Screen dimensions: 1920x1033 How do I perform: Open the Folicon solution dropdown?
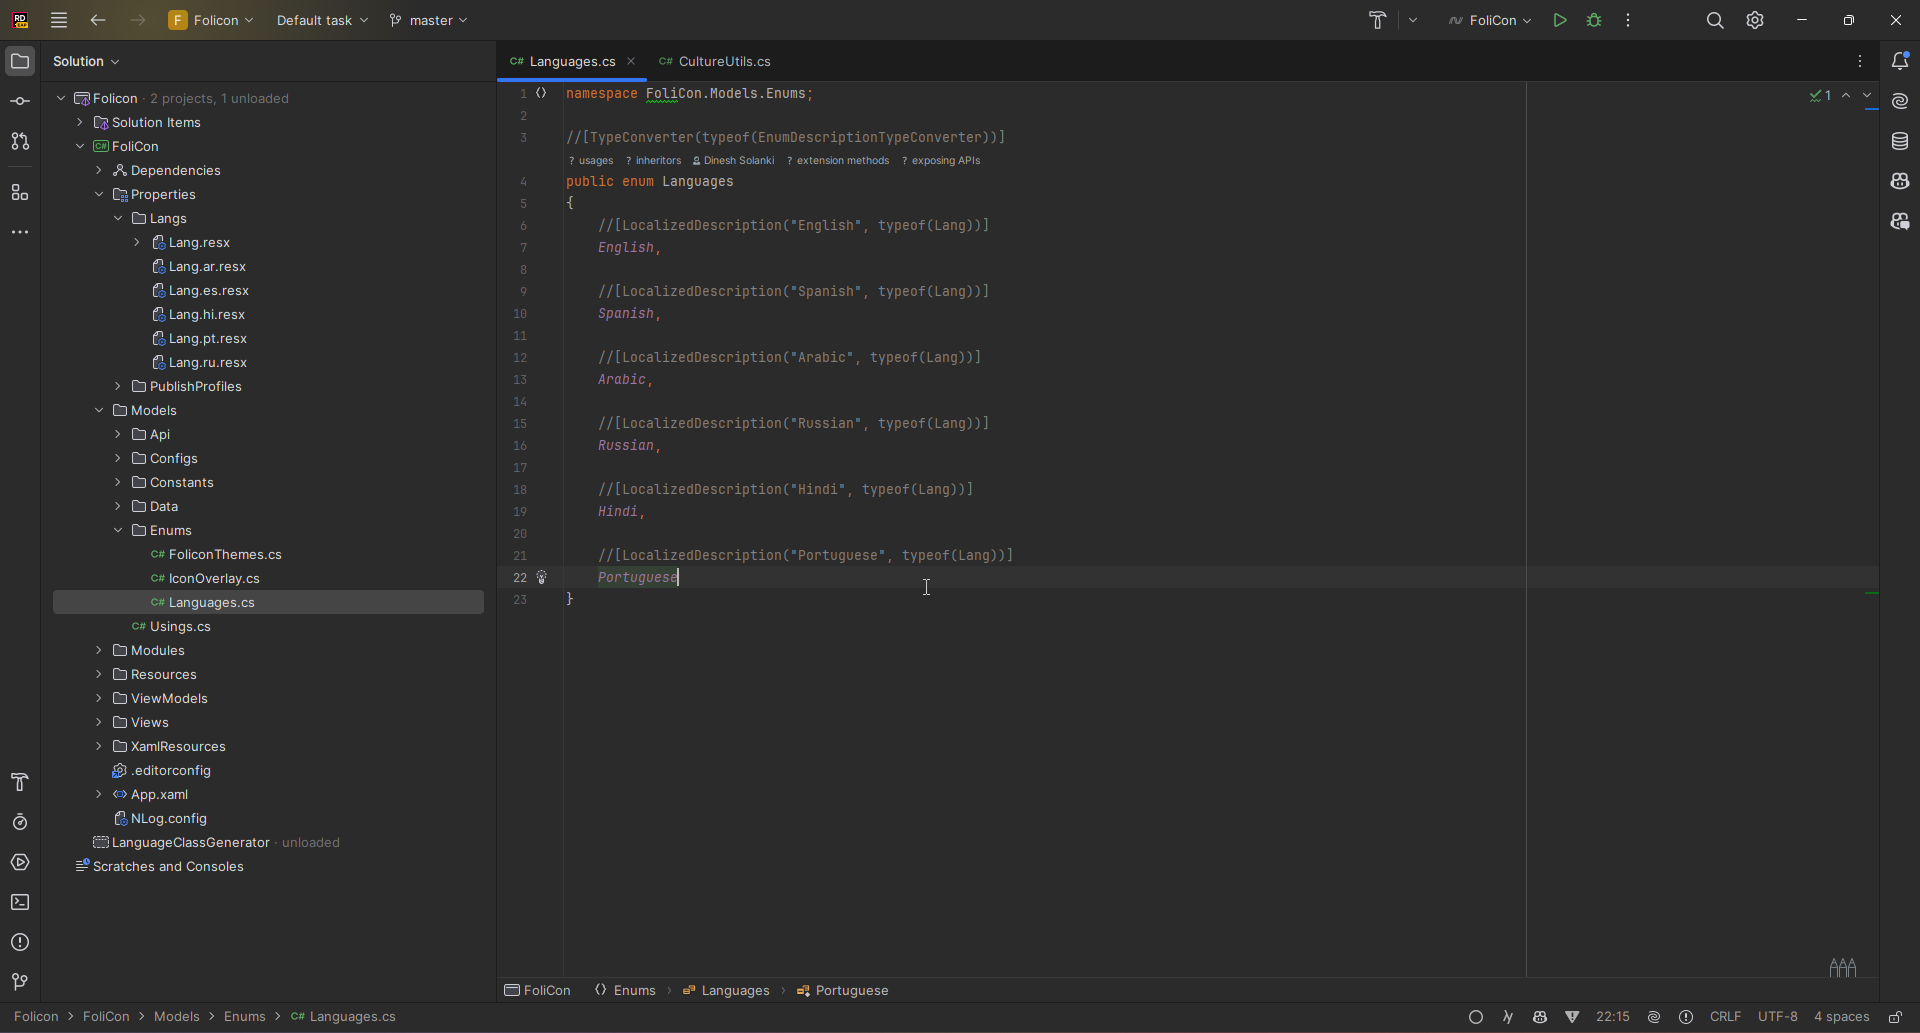coord(211,20)
